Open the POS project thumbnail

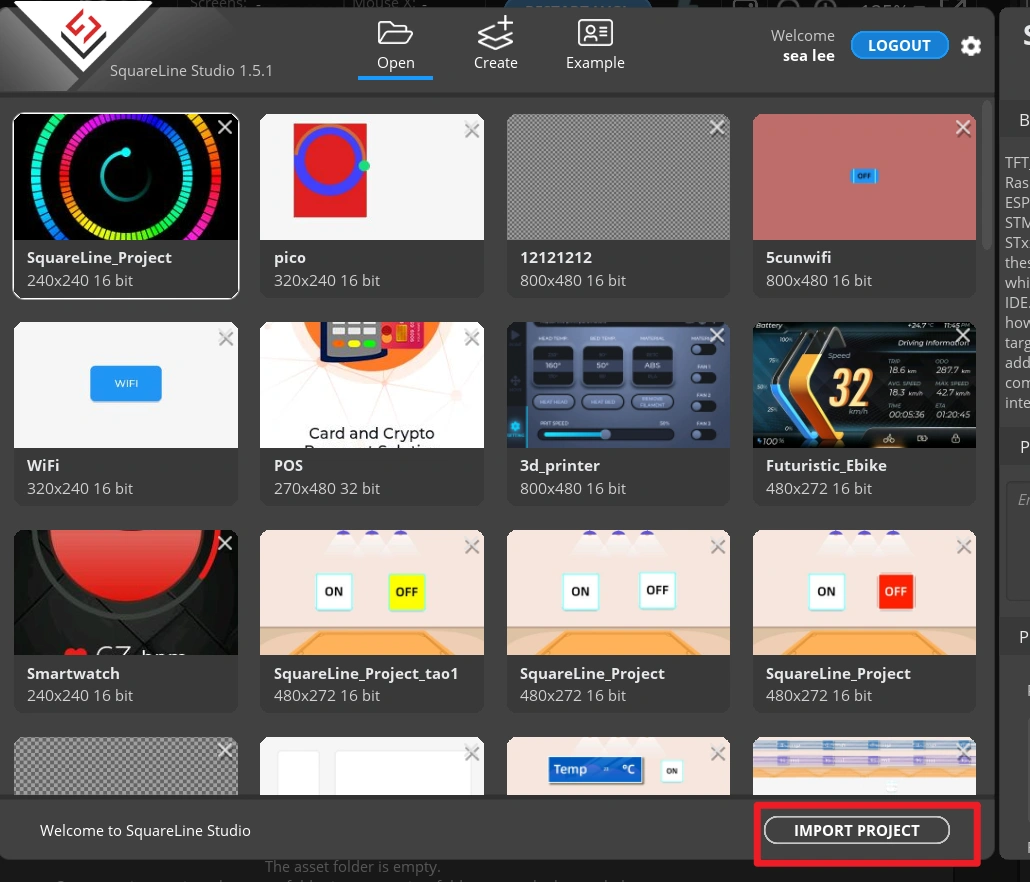pyautogui.click(x=372, y=385)
